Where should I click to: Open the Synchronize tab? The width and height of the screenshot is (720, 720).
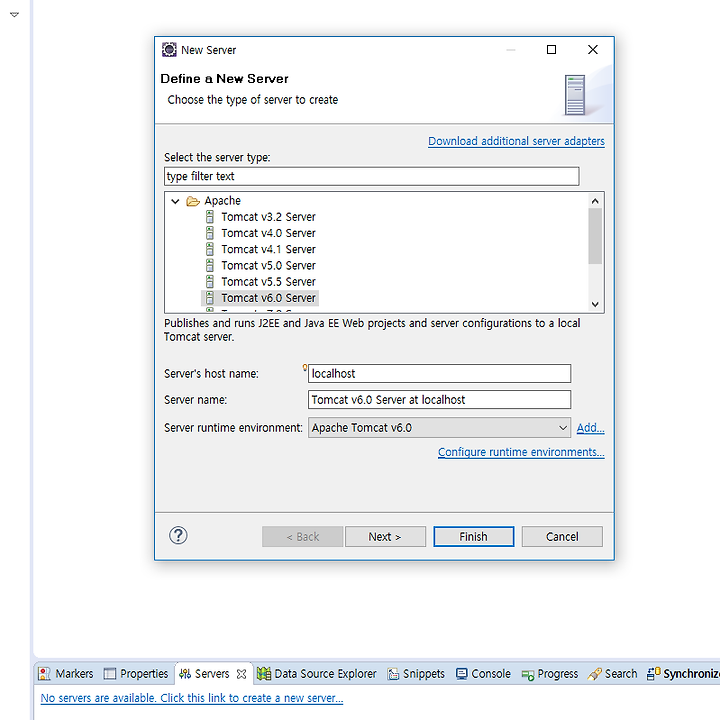coord(683,674)
